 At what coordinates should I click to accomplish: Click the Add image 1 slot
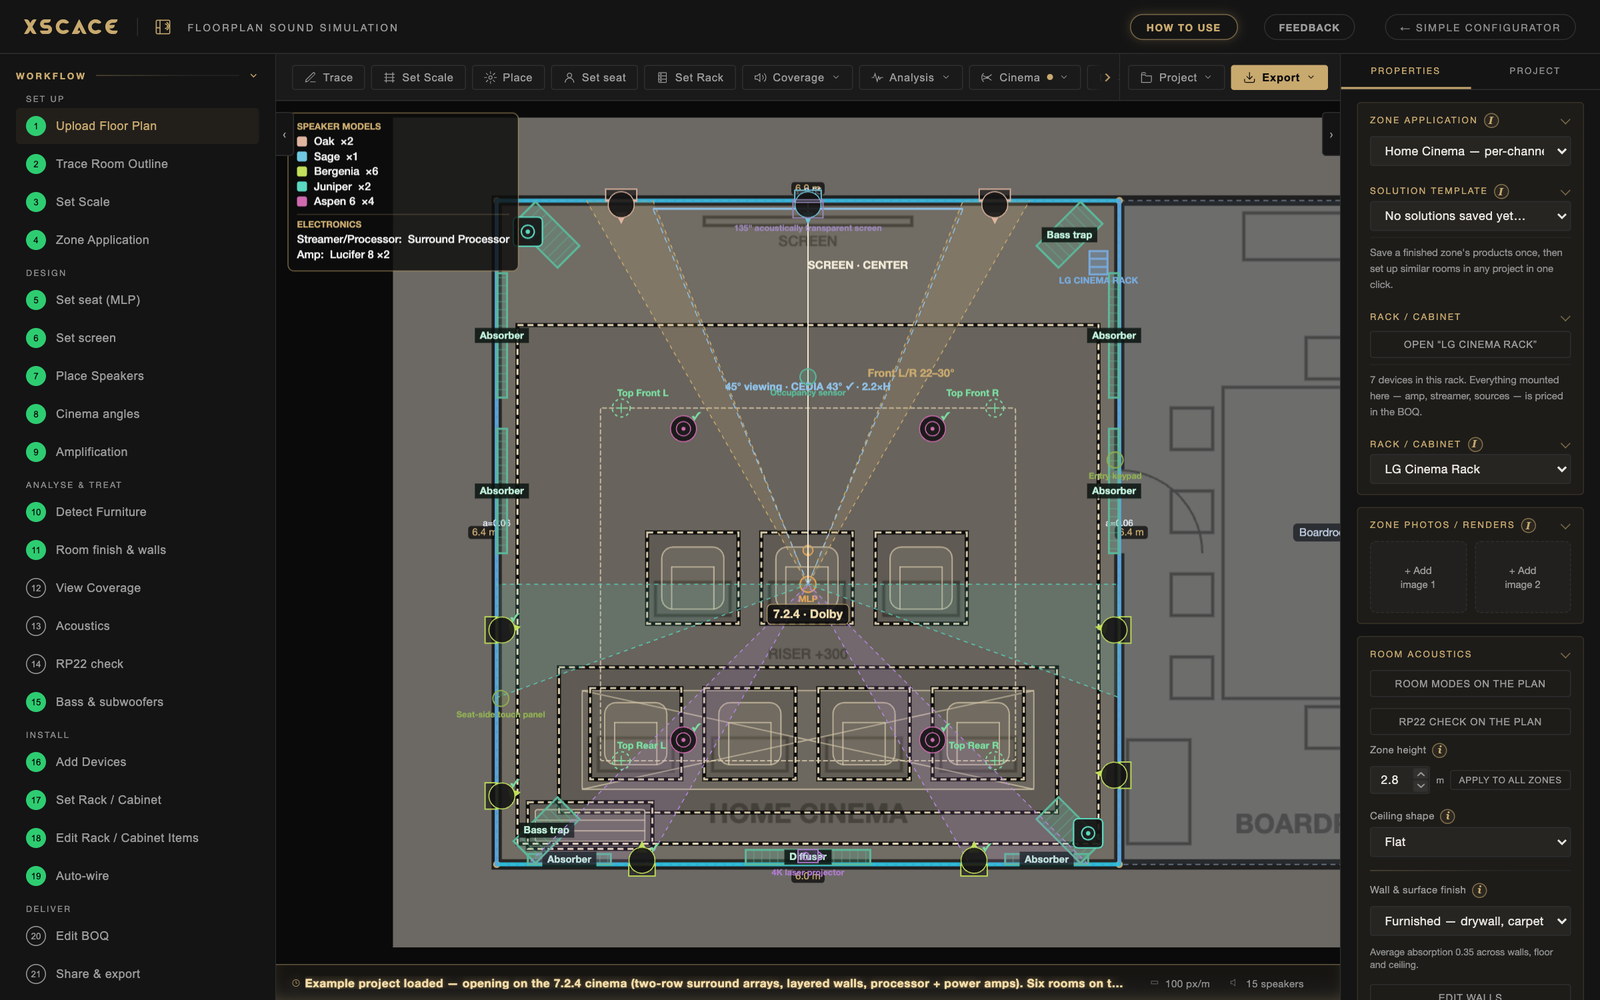(1418, 577)
